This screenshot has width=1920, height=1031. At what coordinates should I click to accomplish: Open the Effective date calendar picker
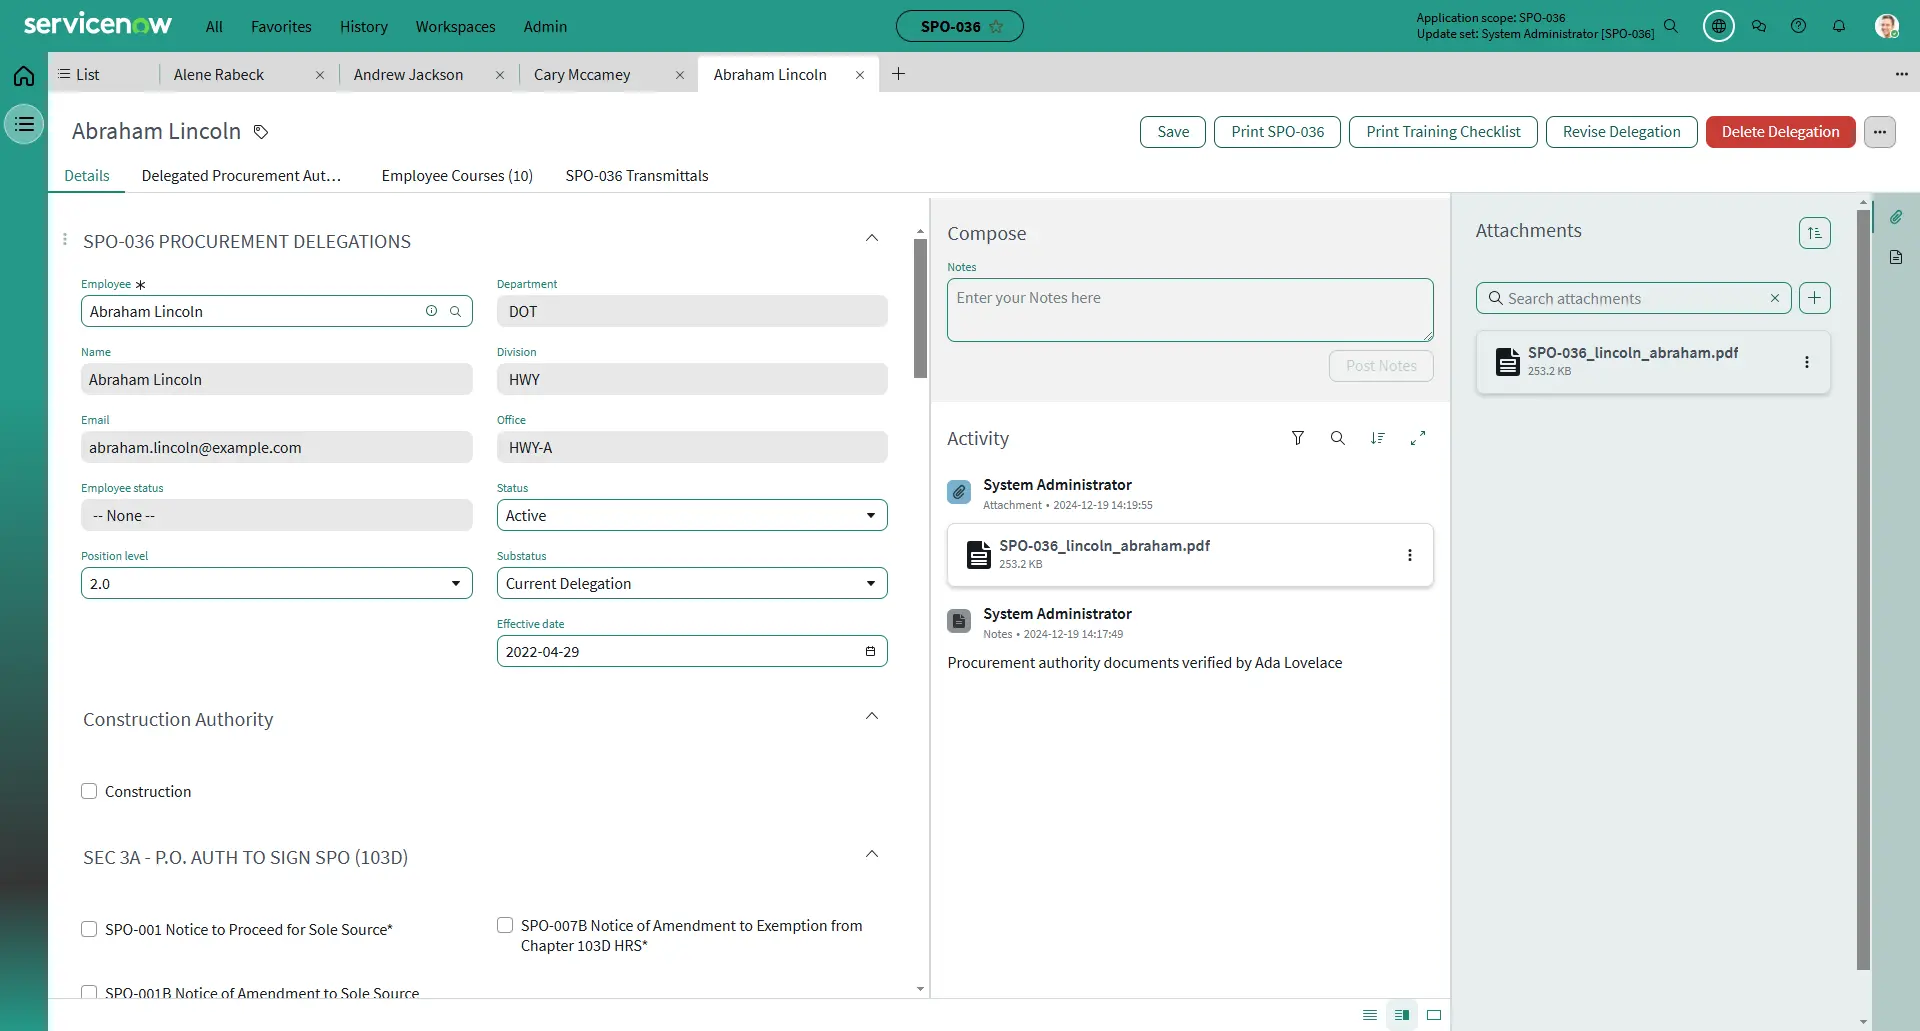[x=870, y=651]
